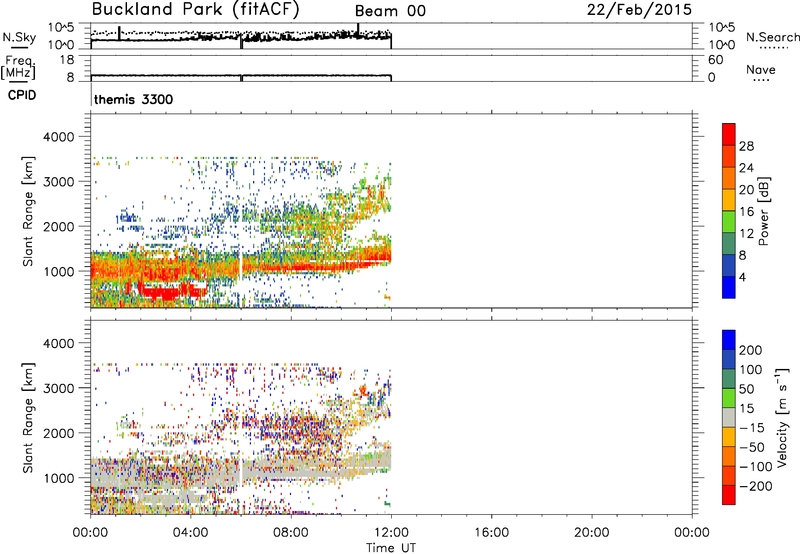Image resolution: width=800 pixels, height=554 pixels.
Task: Click the "Power [dB]" colorbar title
Action: pyautogui.click(x=764, y=211)
